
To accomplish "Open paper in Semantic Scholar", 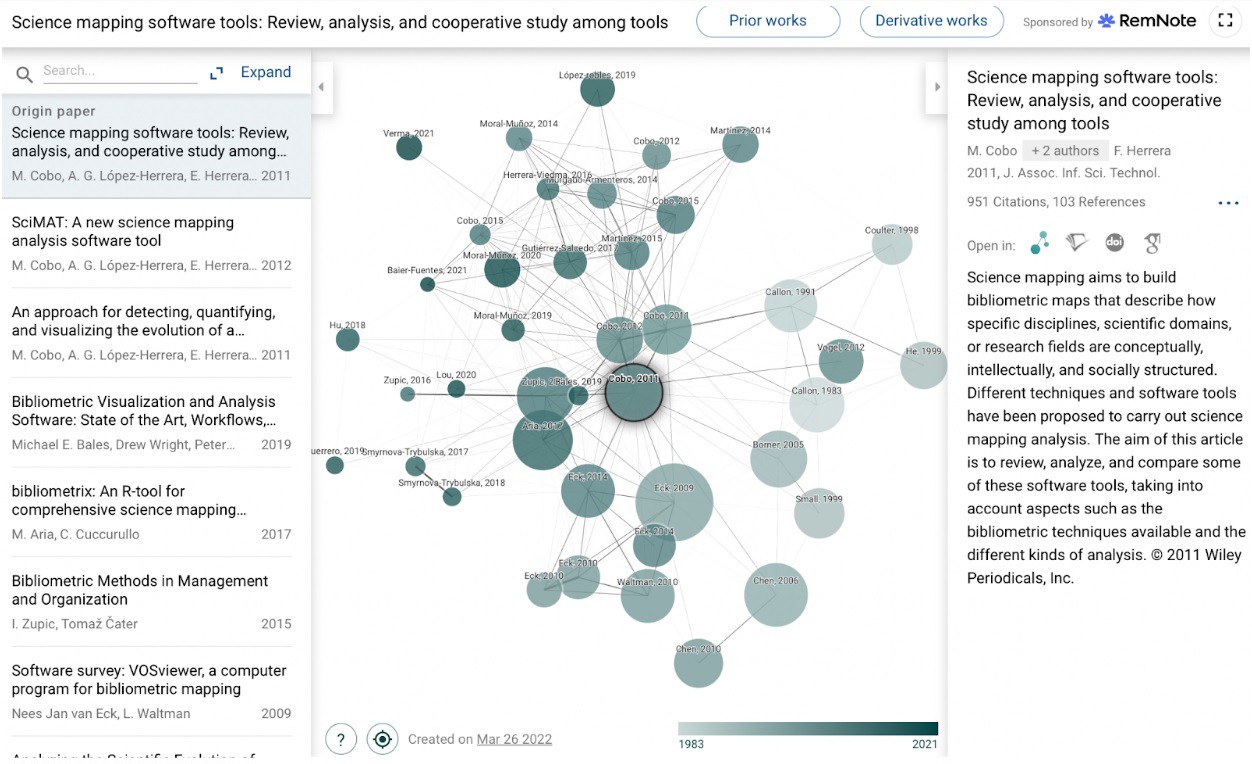I will click(x=1077, y=243).
